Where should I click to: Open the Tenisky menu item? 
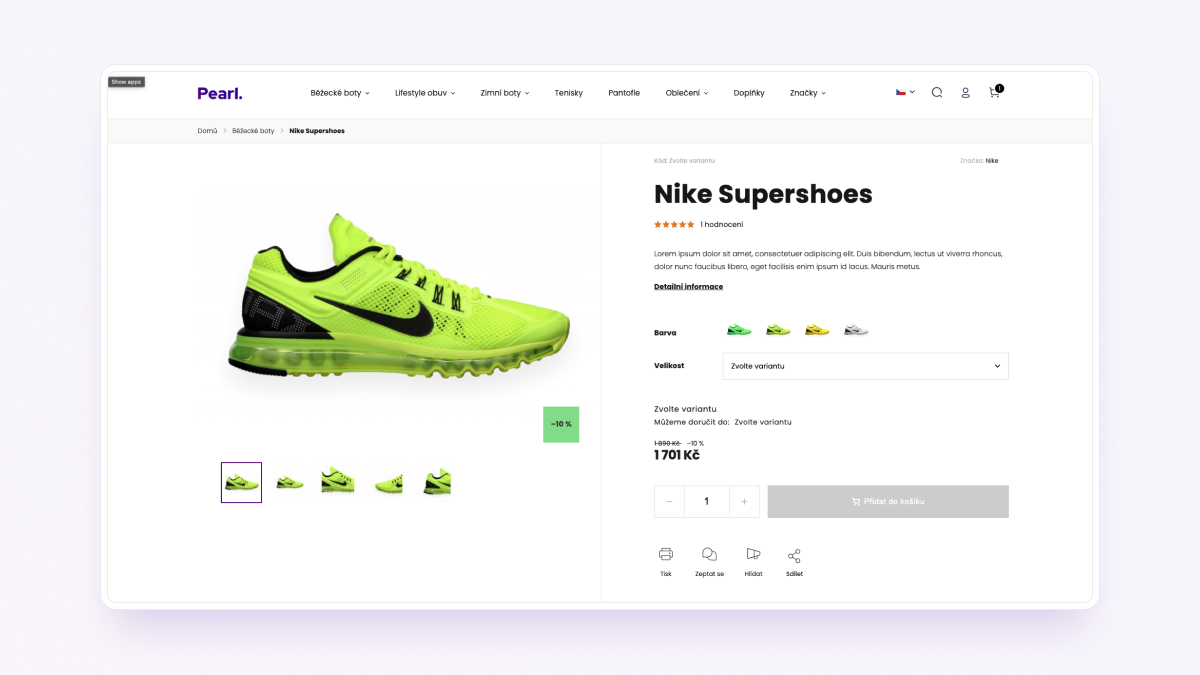click(x=569, y=93)
